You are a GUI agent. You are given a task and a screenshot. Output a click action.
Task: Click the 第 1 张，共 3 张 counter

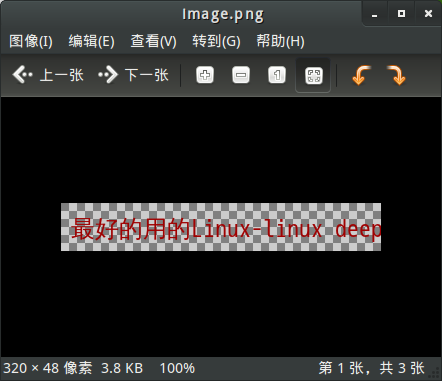(371, 368)
